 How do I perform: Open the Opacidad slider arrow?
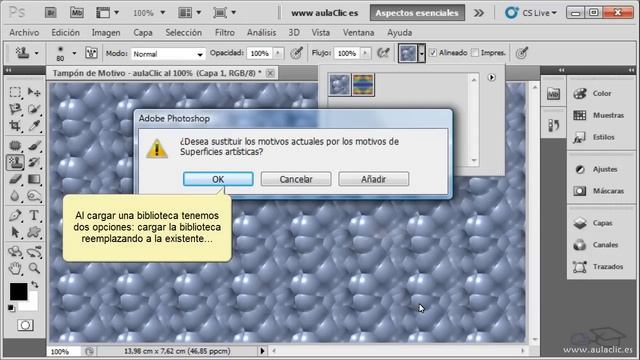(278, 53)
